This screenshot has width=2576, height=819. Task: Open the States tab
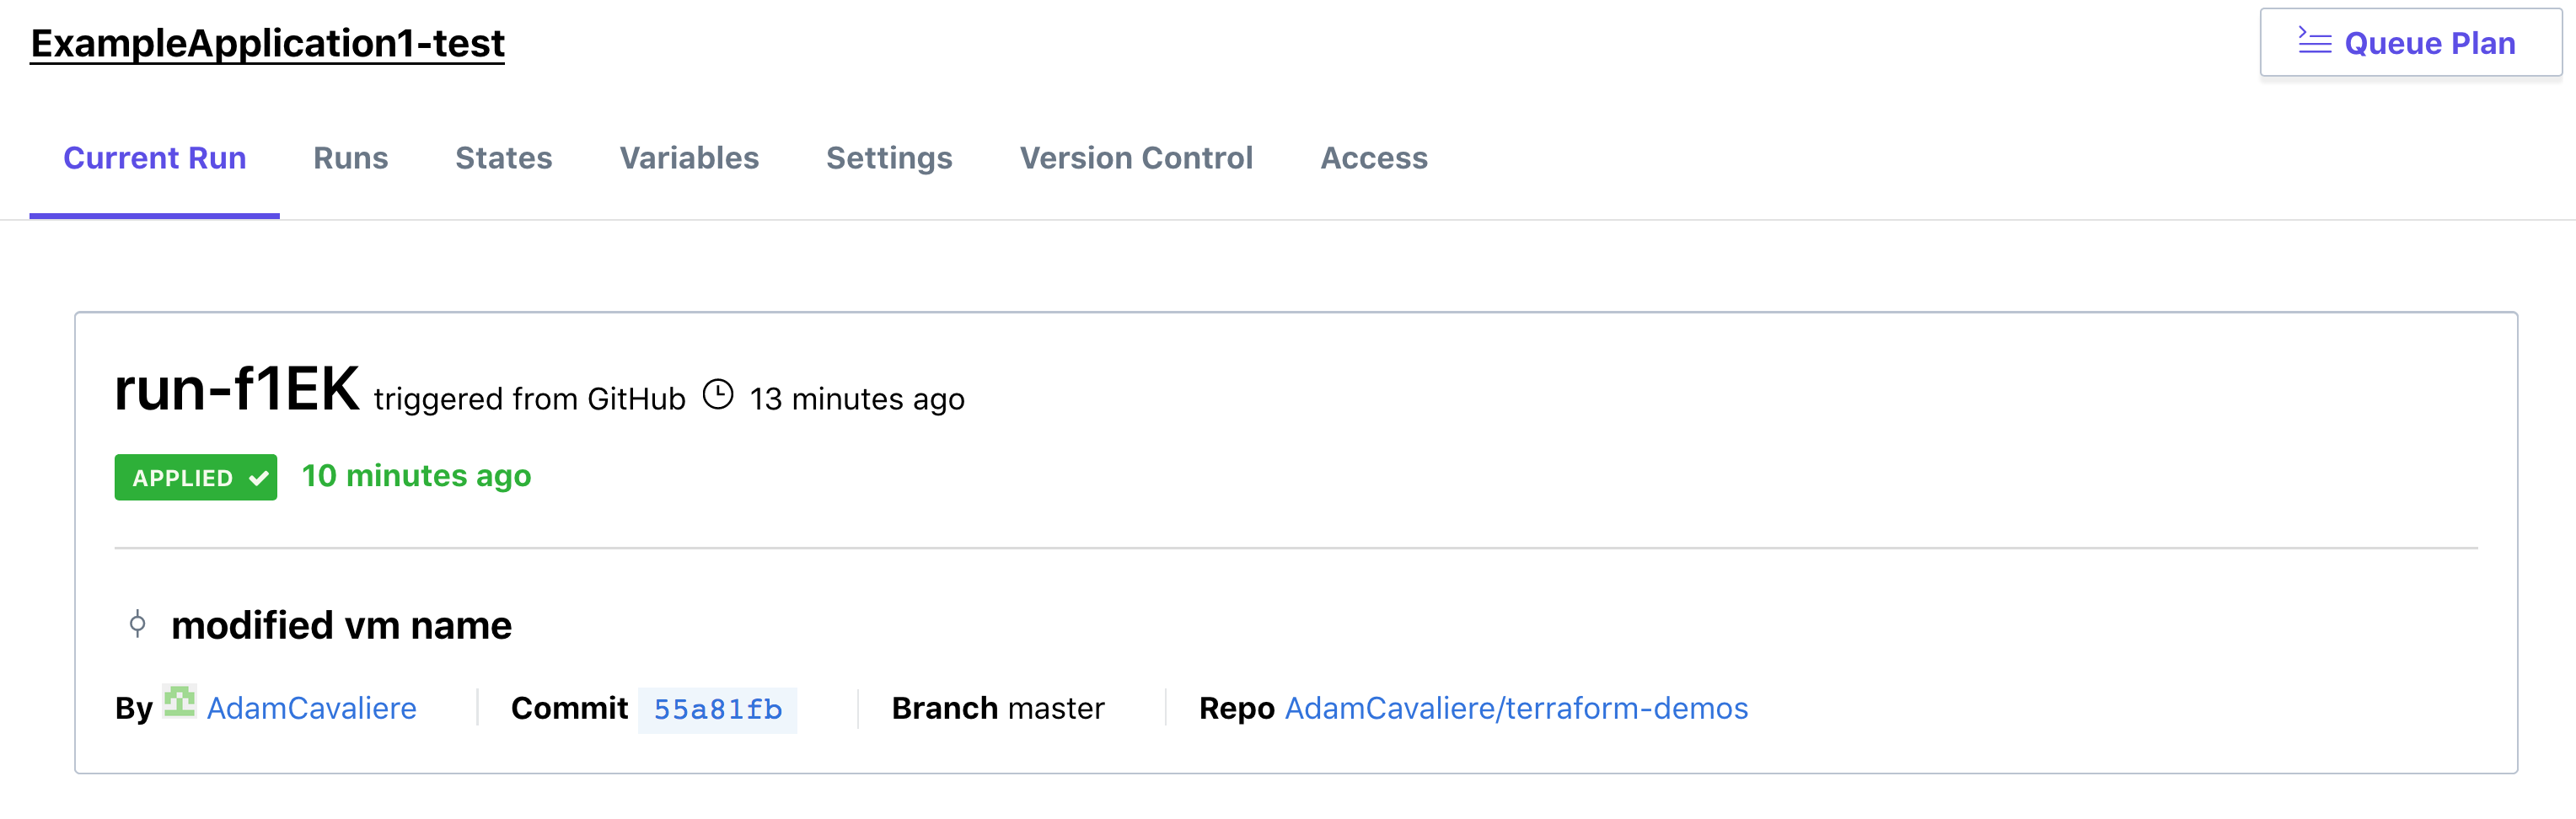pos(503,158)
